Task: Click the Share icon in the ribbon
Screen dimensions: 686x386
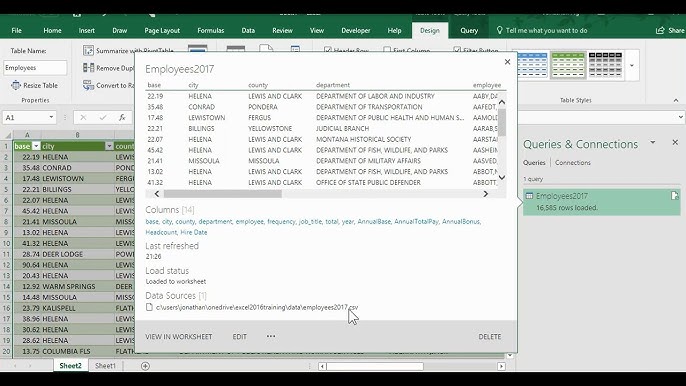Action: pos(660,30)
